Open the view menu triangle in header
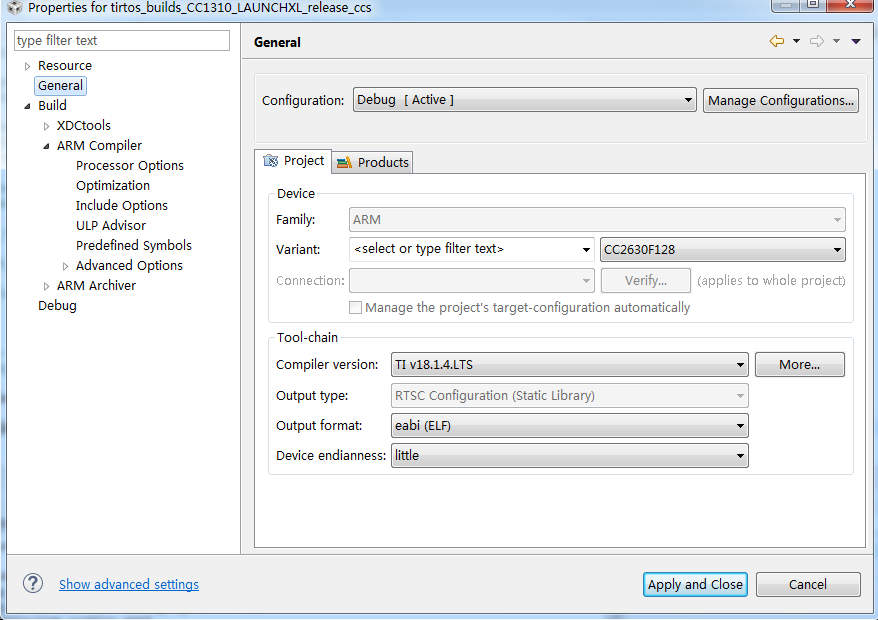This screenshot has width=878, height=620. [856, 41]
